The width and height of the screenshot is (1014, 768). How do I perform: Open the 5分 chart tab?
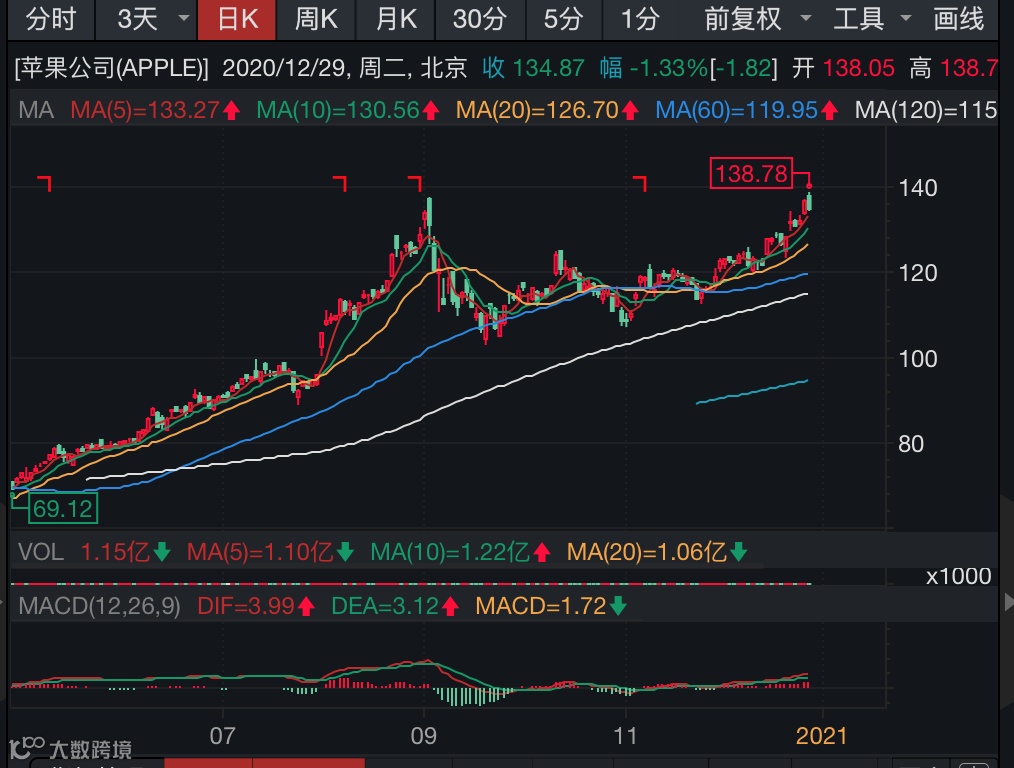click(563, 19)
